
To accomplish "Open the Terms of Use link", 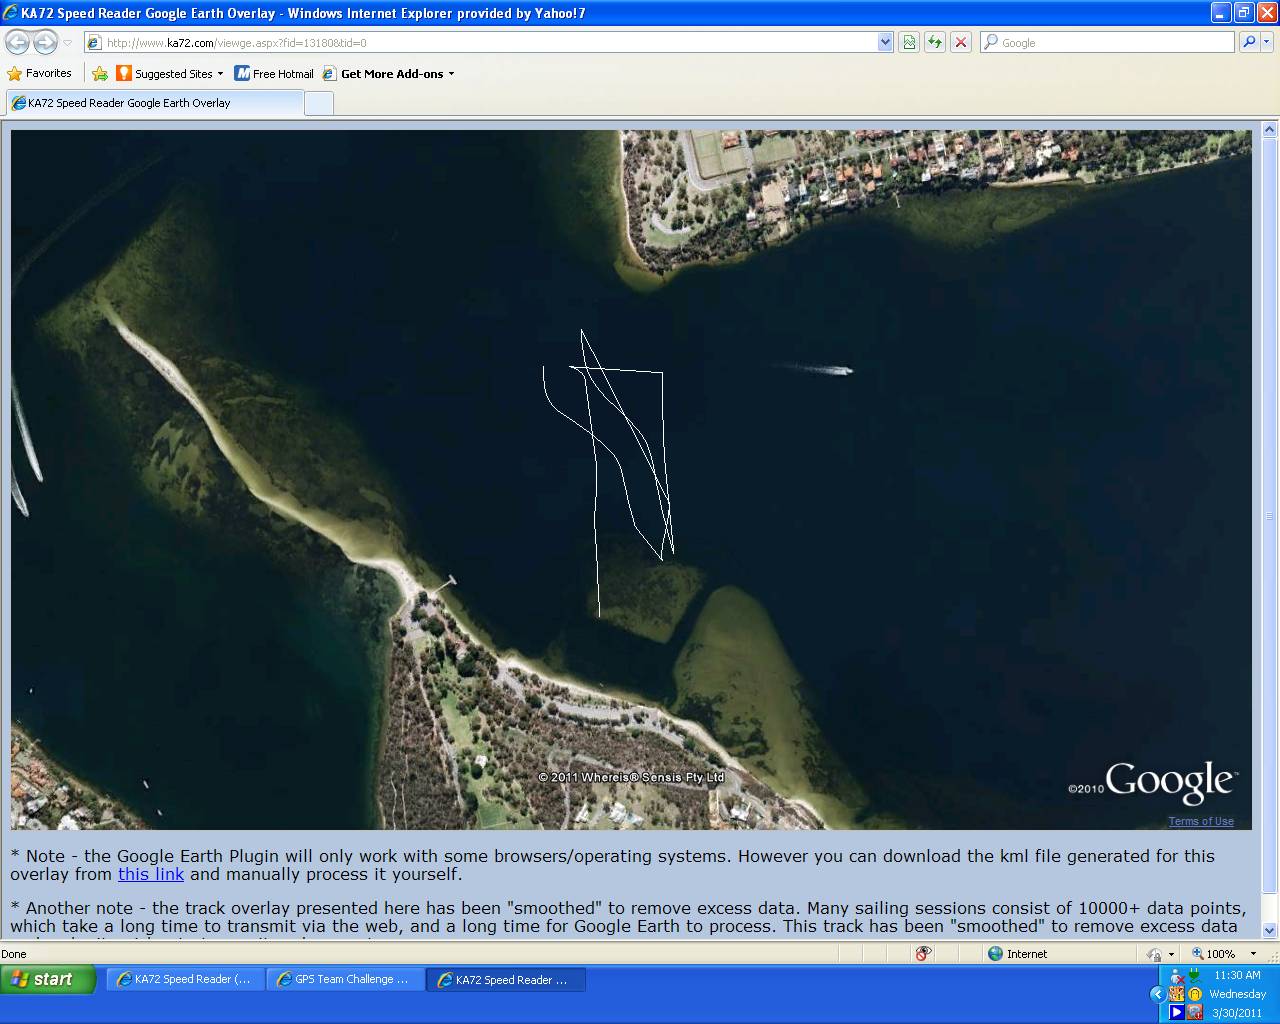I will 1200,821.
